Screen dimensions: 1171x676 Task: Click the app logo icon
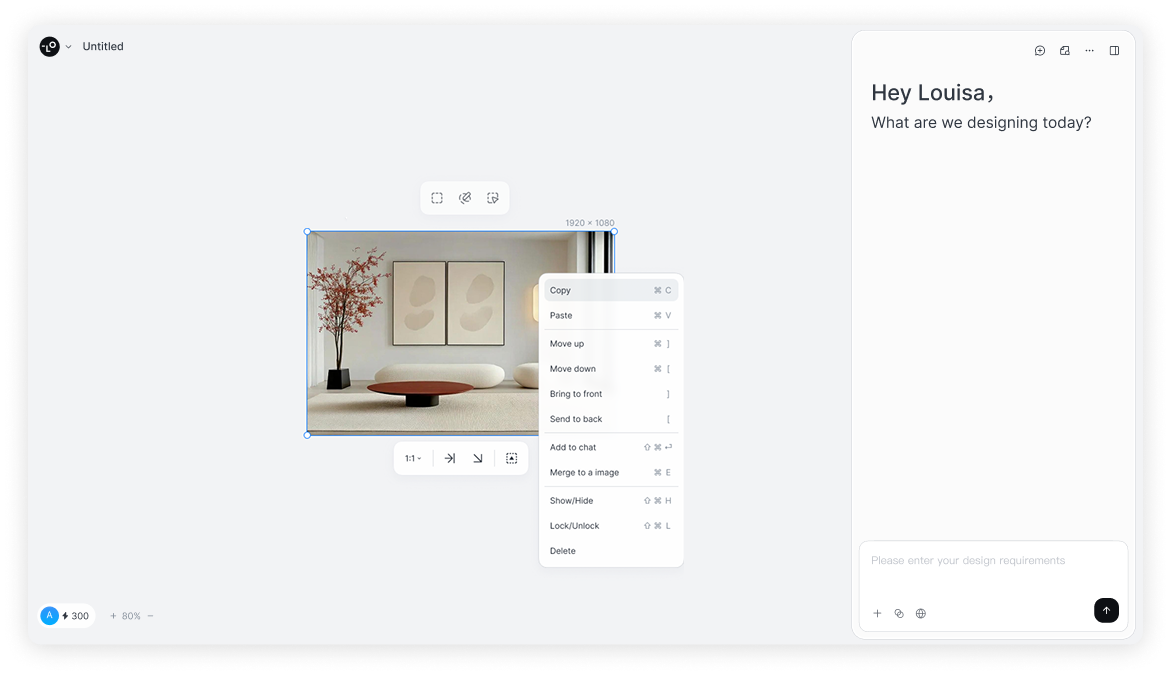click(x=49, y=46)
